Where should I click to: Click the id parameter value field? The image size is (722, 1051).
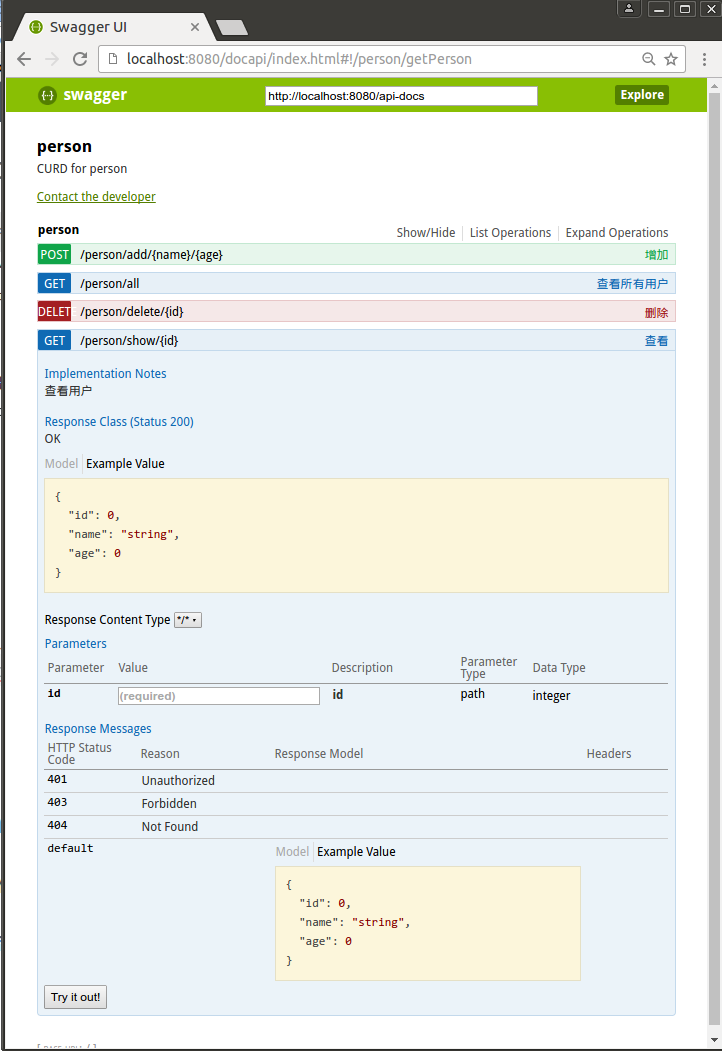[x=219, y=696]
